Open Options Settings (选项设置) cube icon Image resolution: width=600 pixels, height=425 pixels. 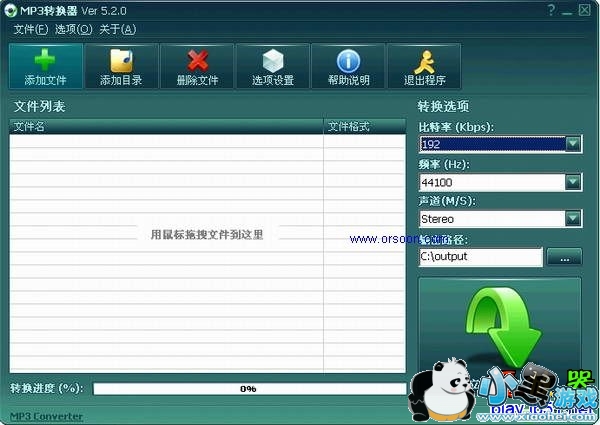coord(273,61)
